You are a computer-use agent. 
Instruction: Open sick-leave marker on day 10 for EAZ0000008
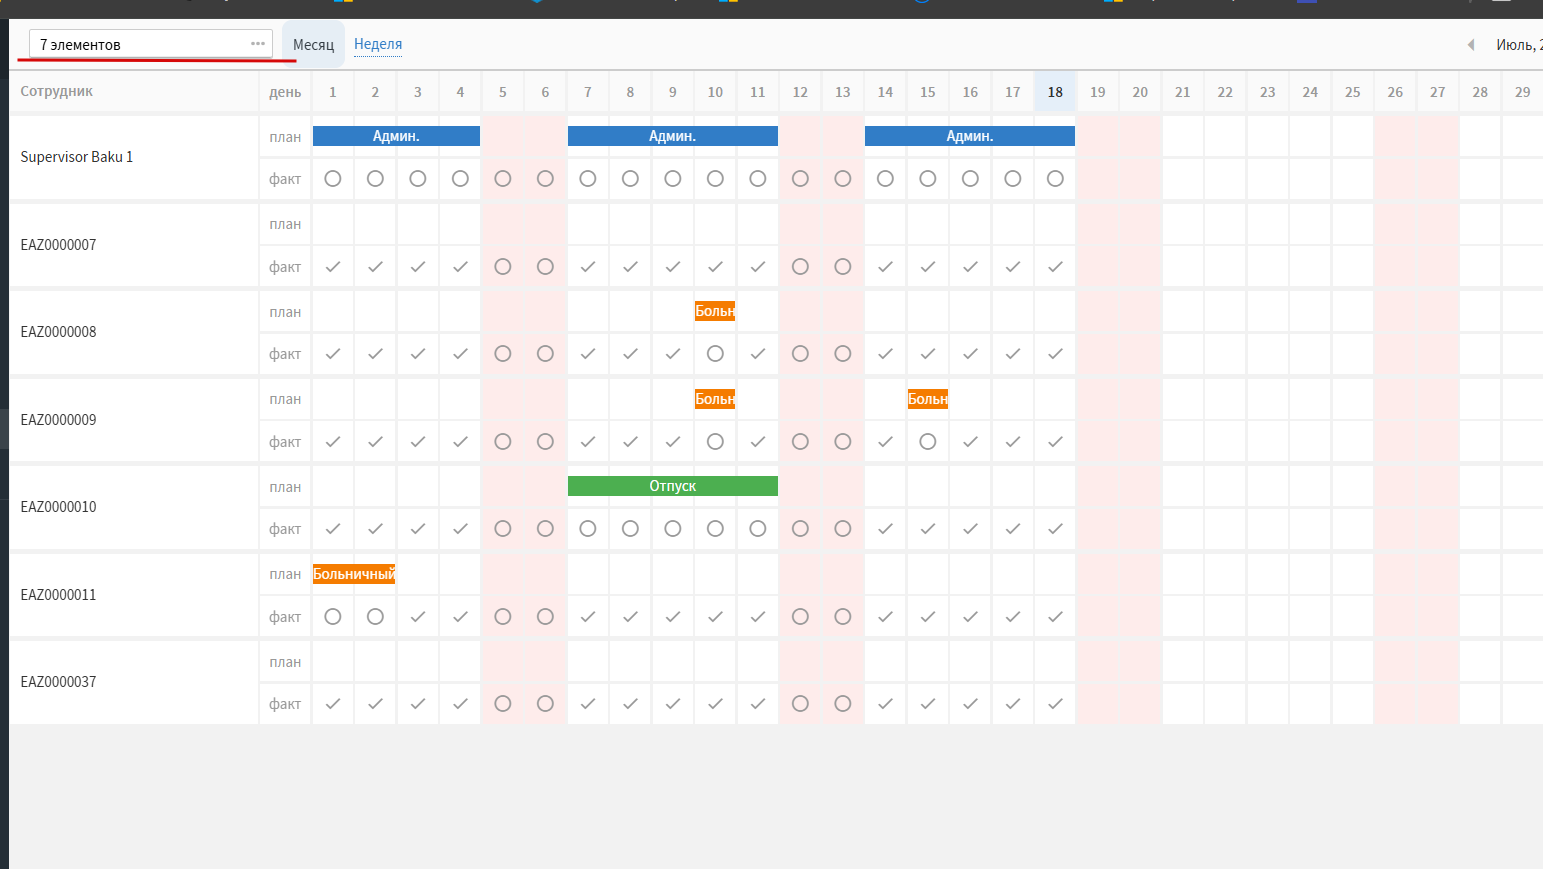(x=715, y=311)
